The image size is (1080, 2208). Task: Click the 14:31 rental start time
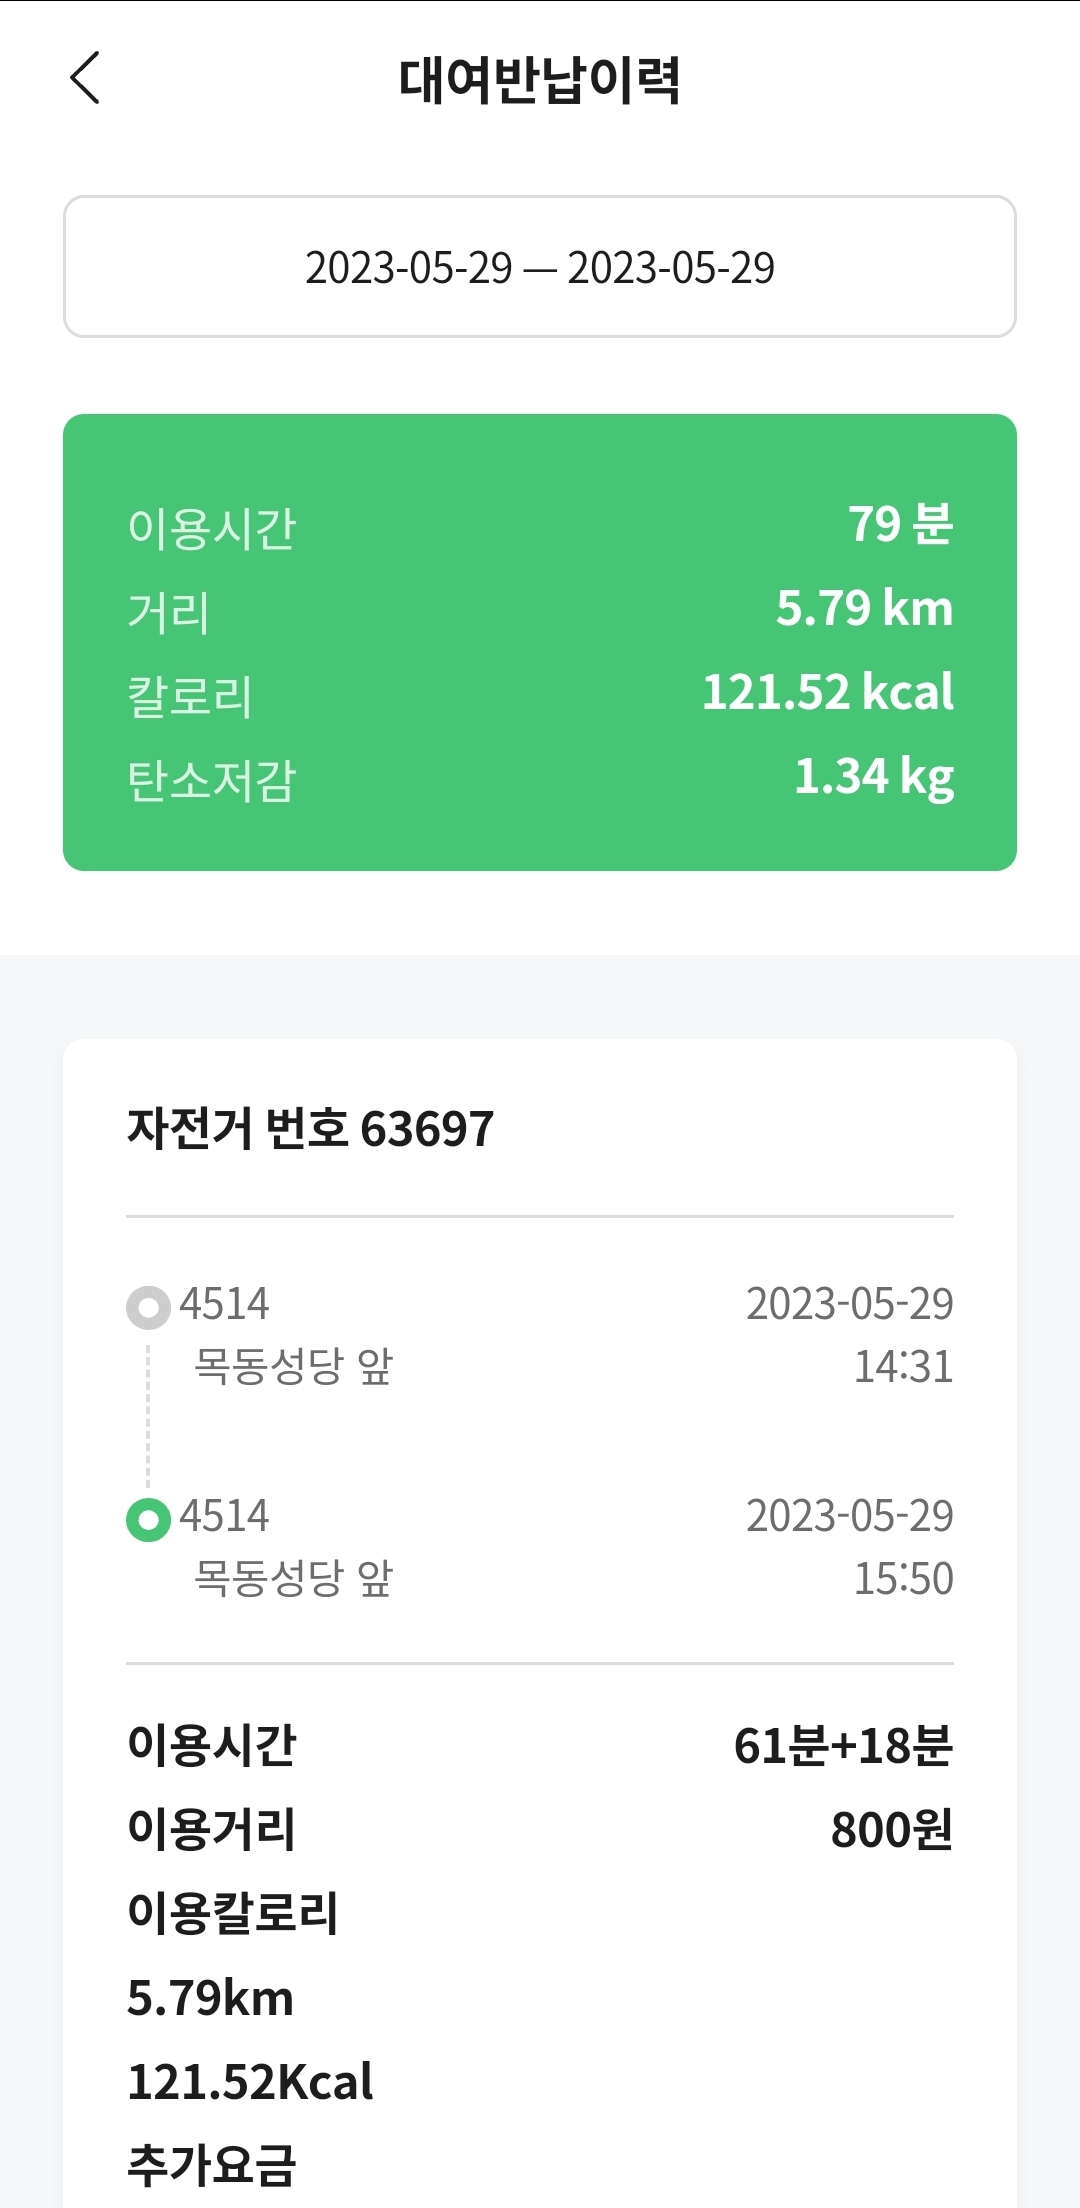(903, 1367)
